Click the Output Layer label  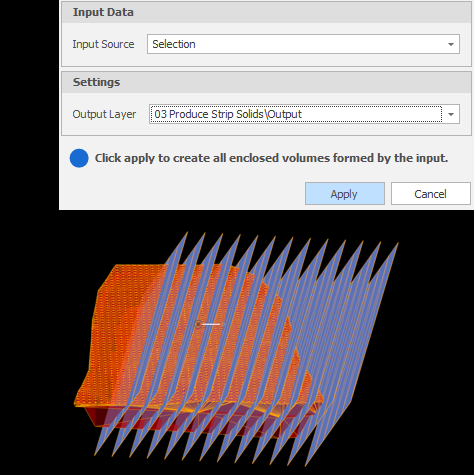104,114
